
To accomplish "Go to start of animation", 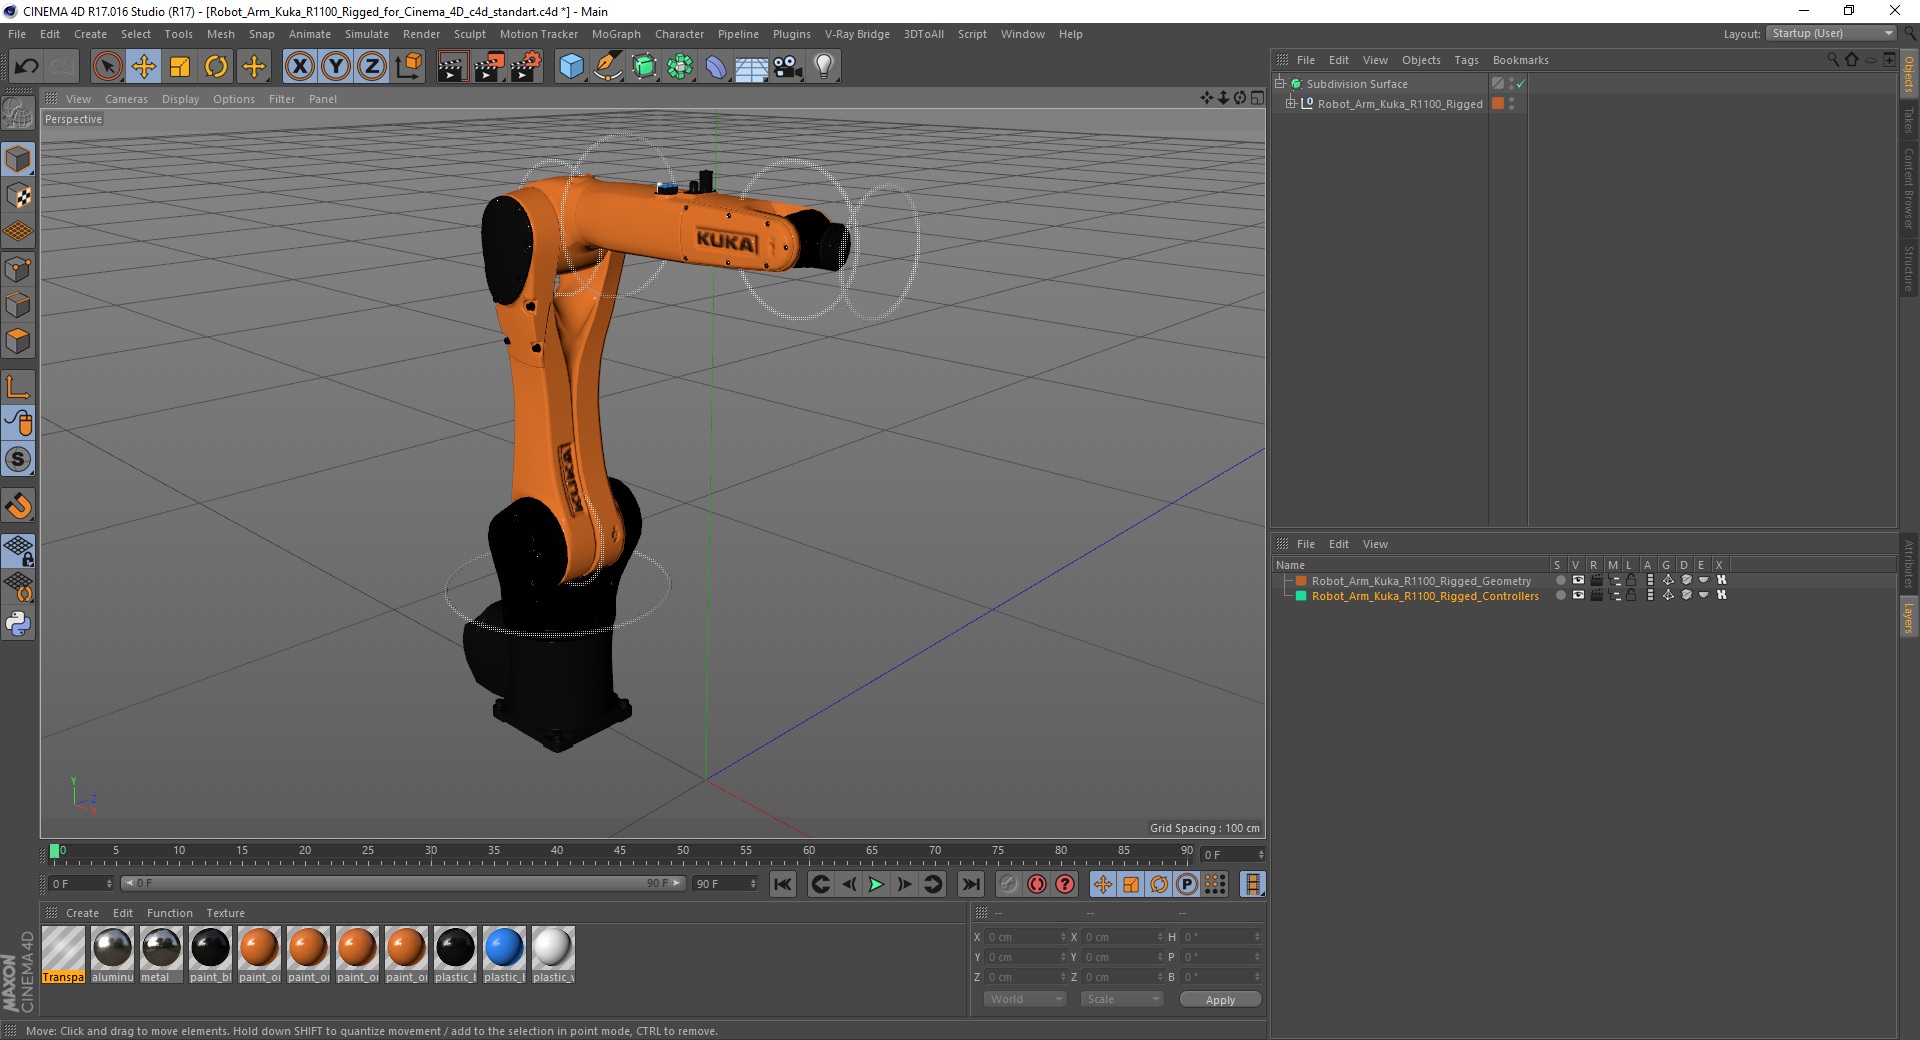I will pos(783,884).
